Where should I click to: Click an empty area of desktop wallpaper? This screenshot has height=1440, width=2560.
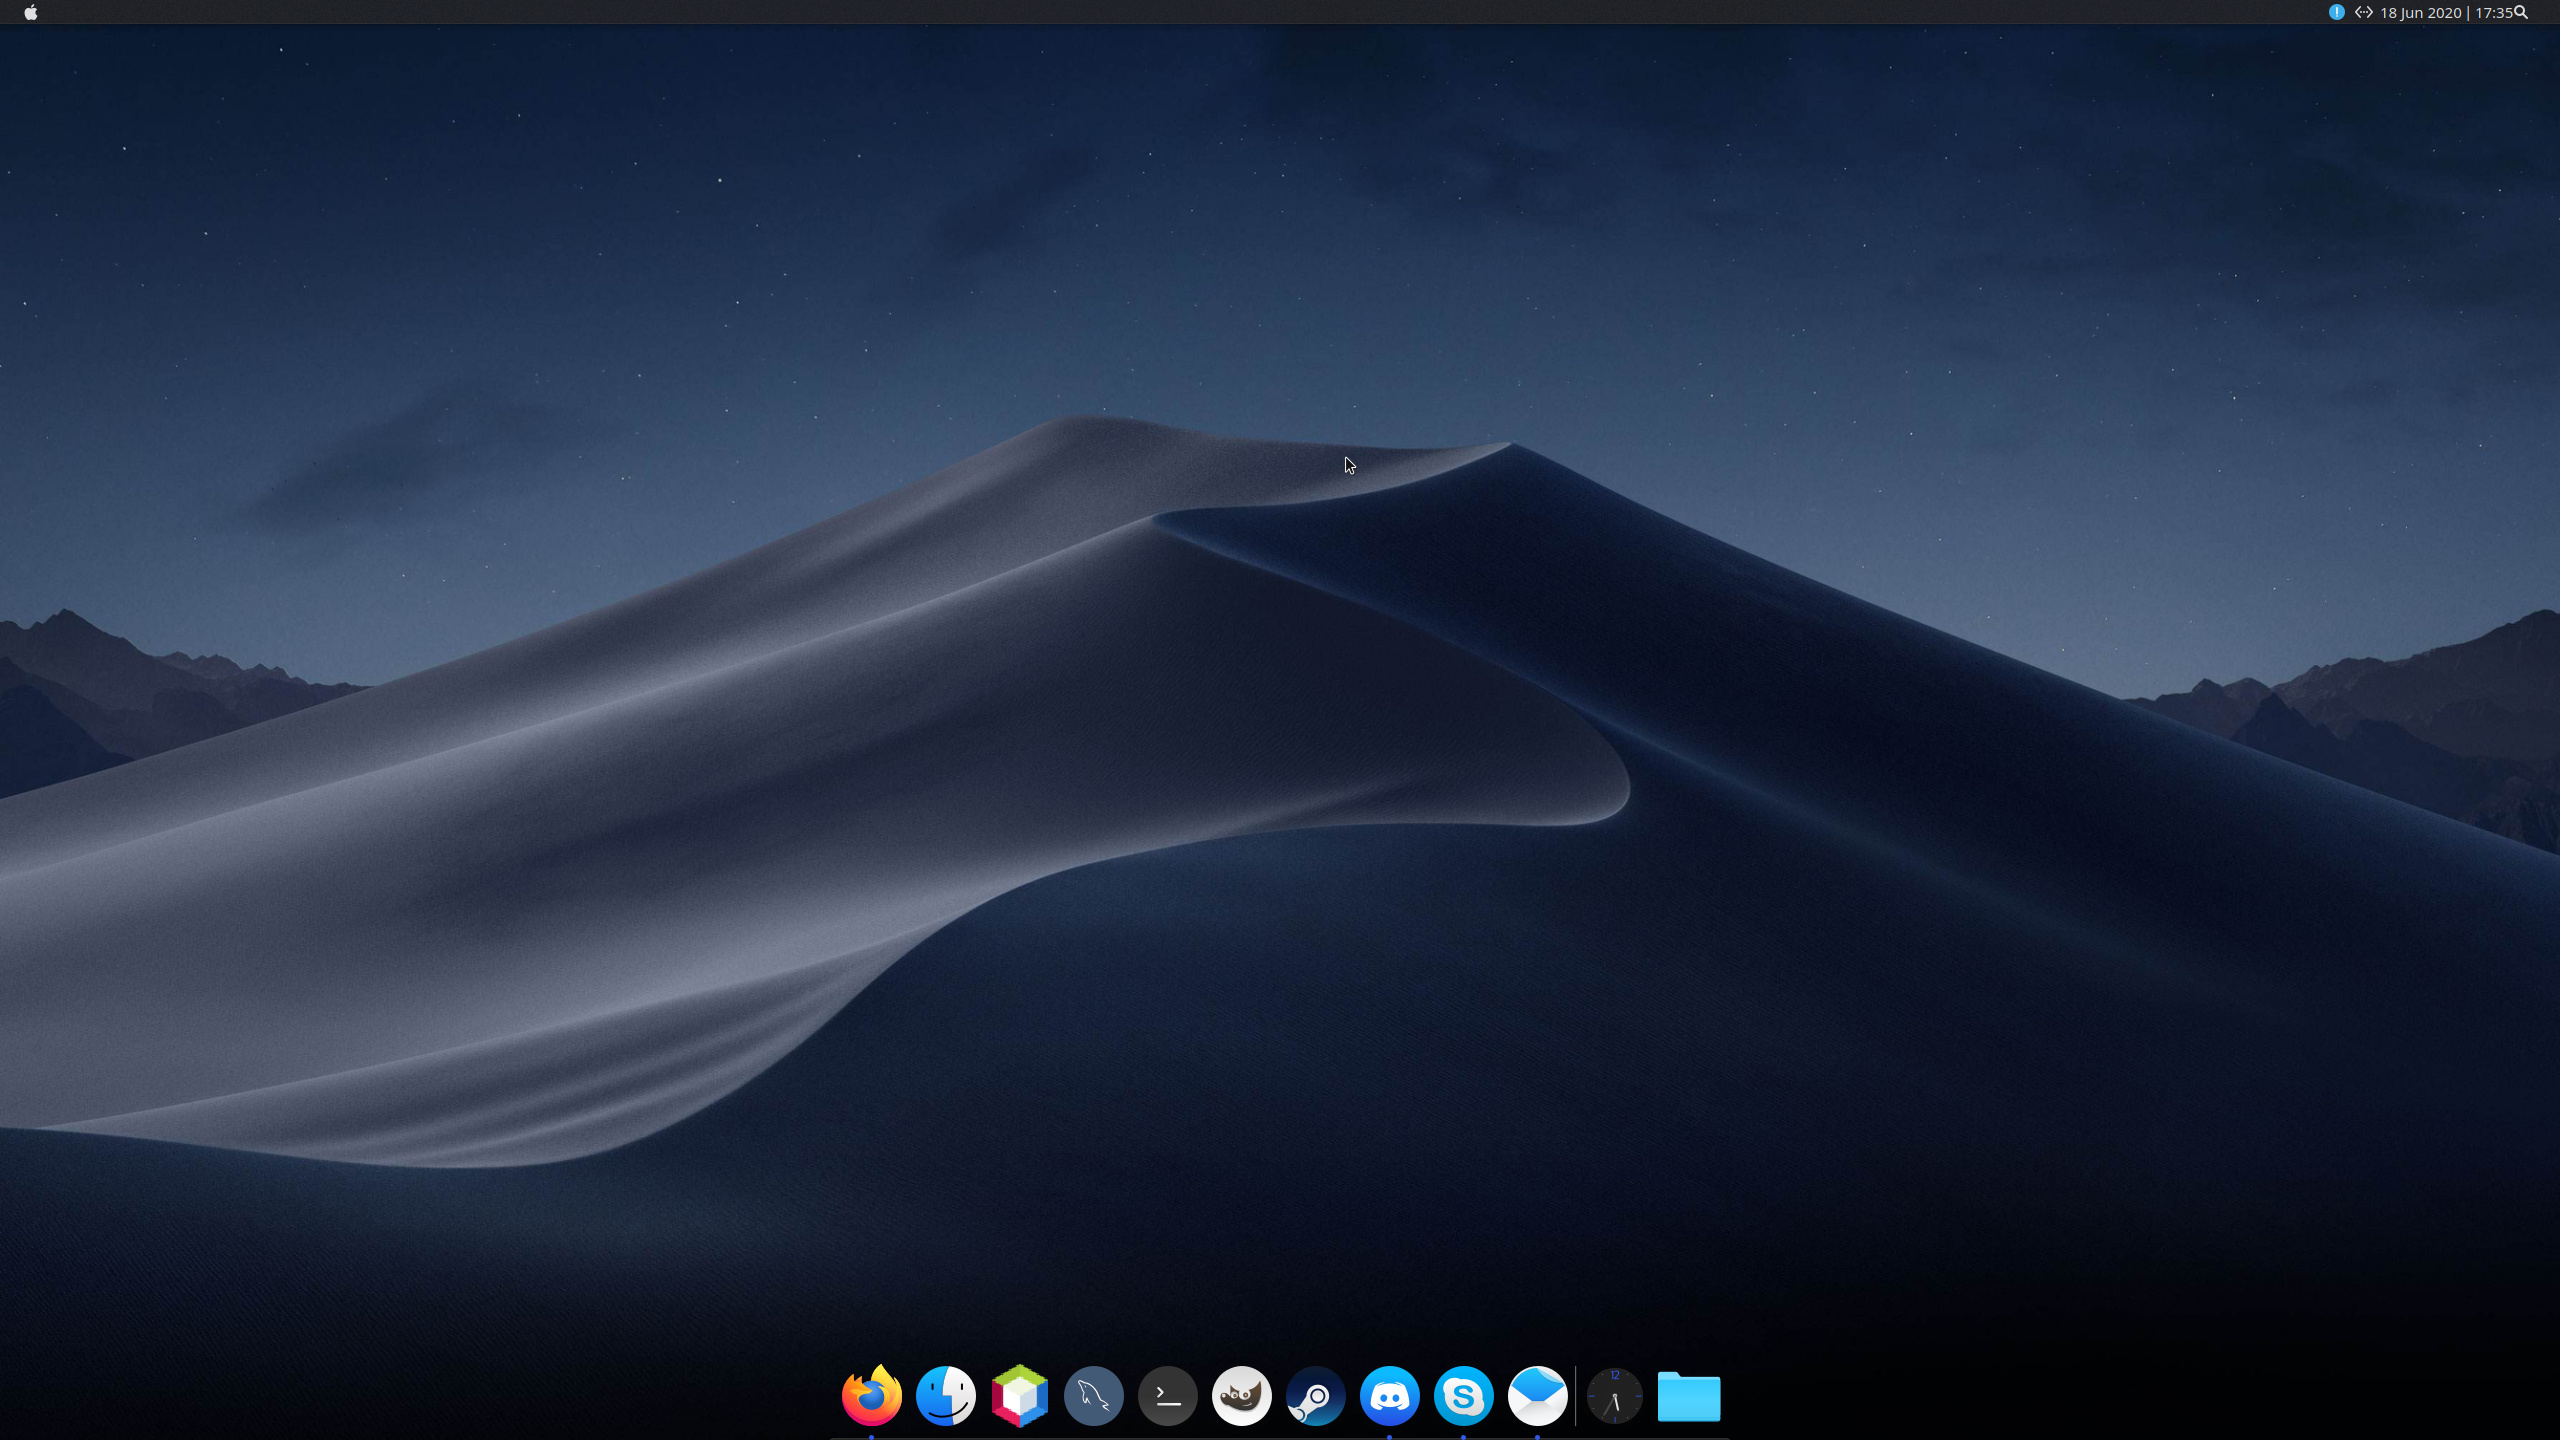coord(600,300)
